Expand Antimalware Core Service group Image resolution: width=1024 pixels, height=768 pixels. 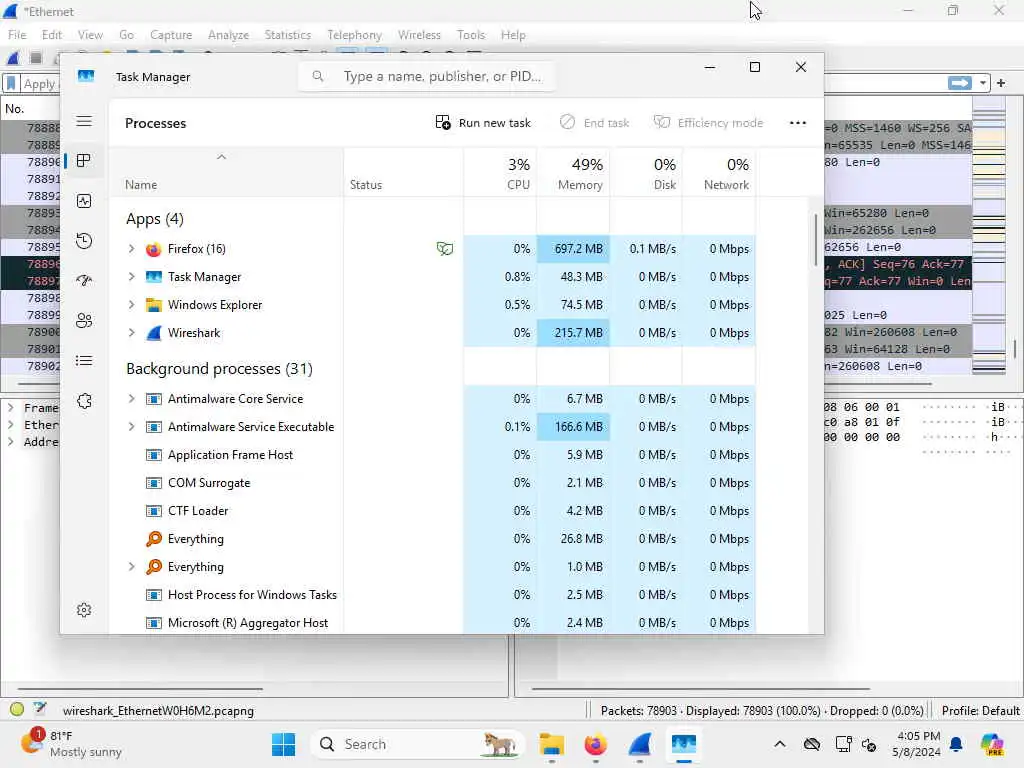coord(131,399)
